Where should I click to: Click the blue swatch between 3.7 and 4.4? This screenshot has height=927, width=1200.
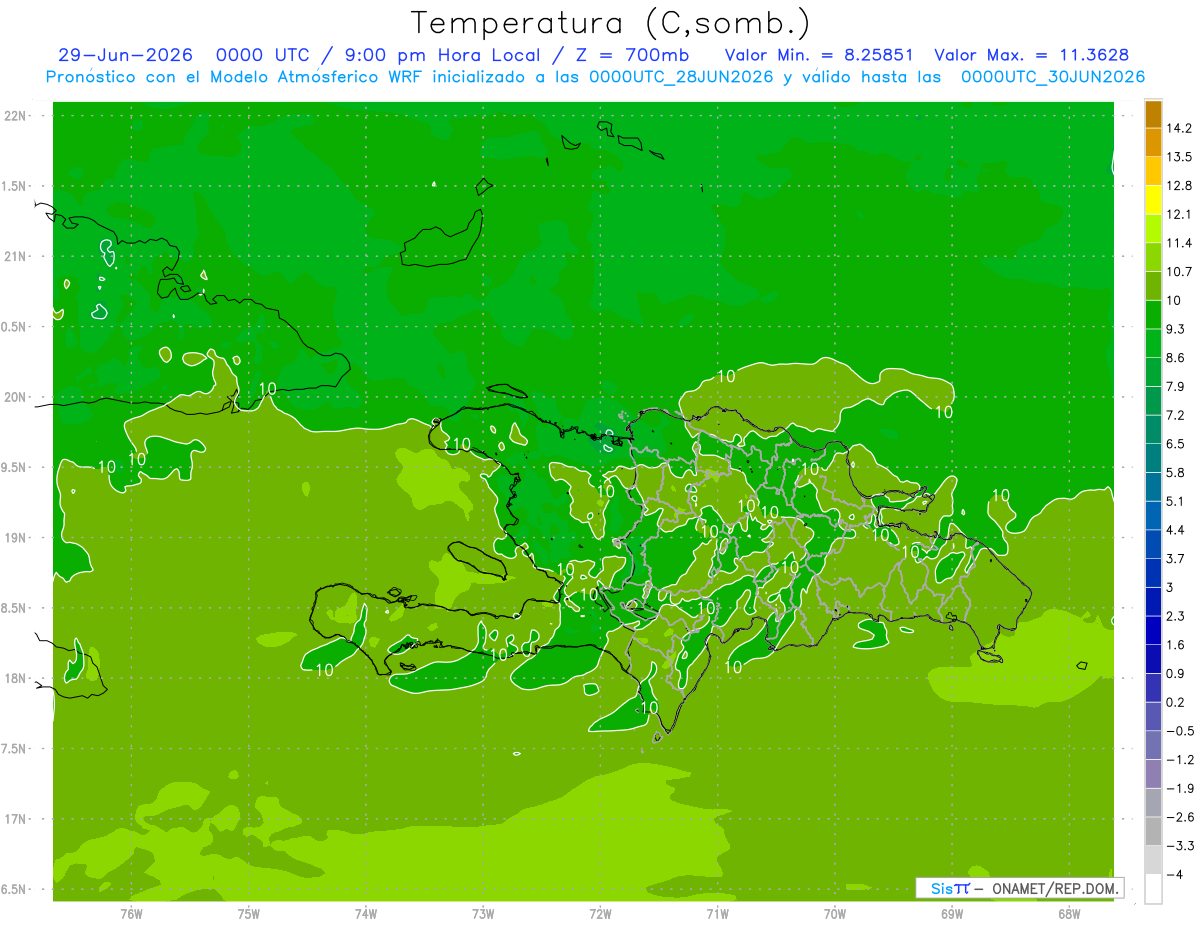[x=1153, y=544]
